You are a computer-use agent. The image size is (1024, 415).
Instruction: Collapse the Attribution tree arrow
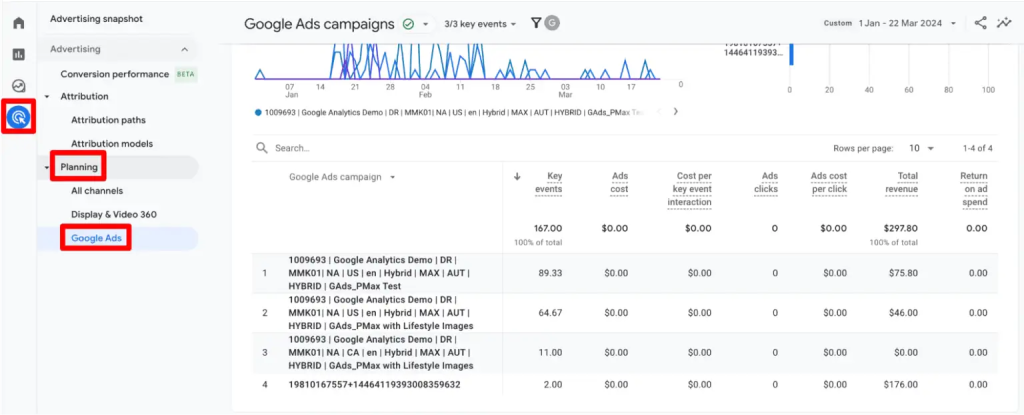pos(47,97)
